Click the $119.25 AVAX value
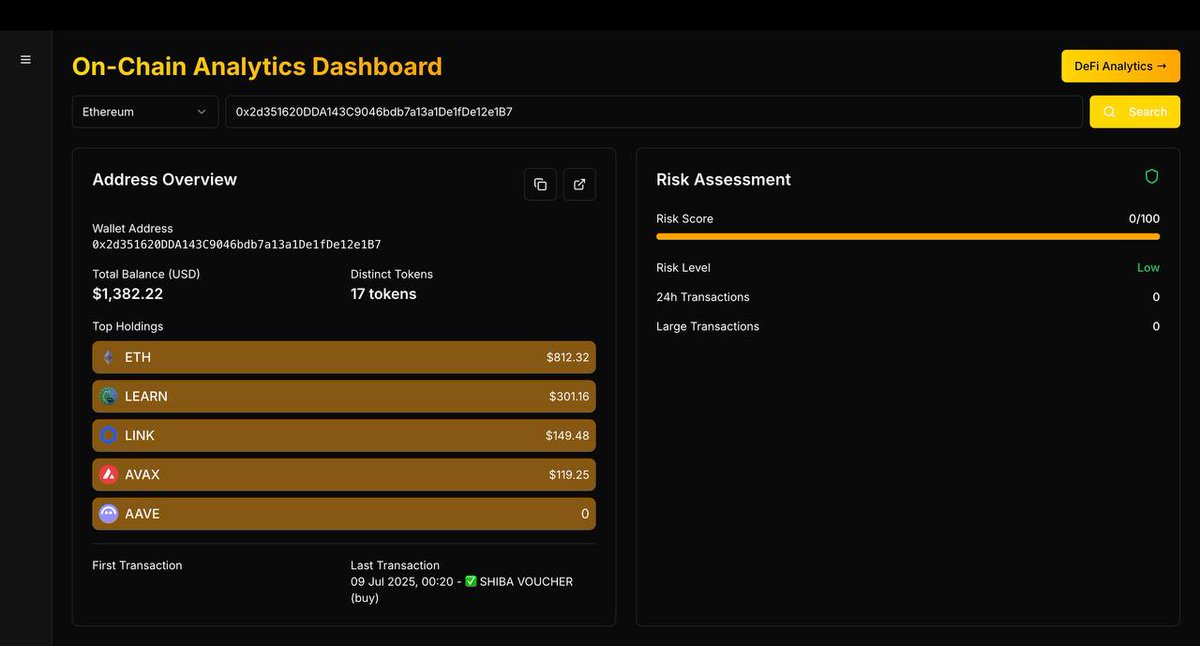Screen dimensions: 1200x646 (x=569, y=474)
